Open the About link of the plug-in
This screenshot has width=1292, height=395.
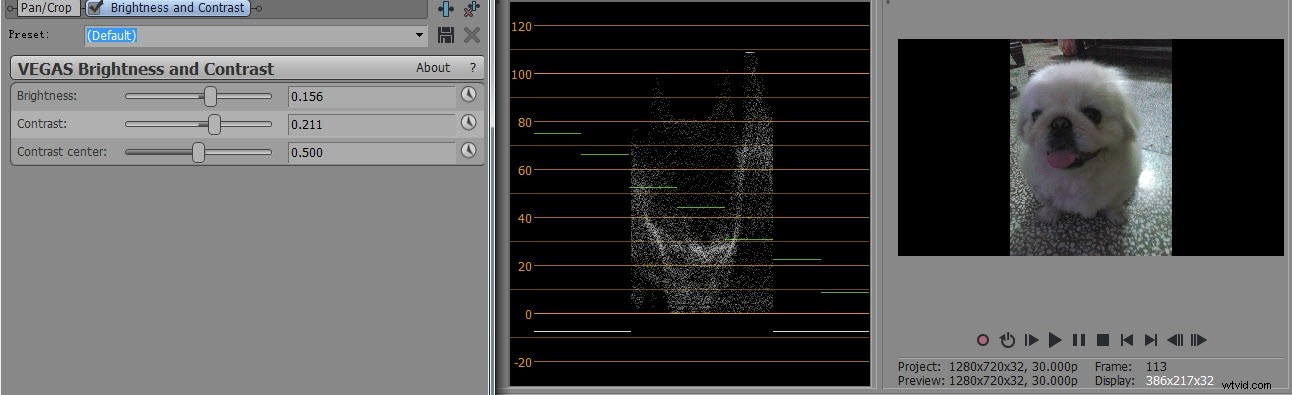coord(433,68)
